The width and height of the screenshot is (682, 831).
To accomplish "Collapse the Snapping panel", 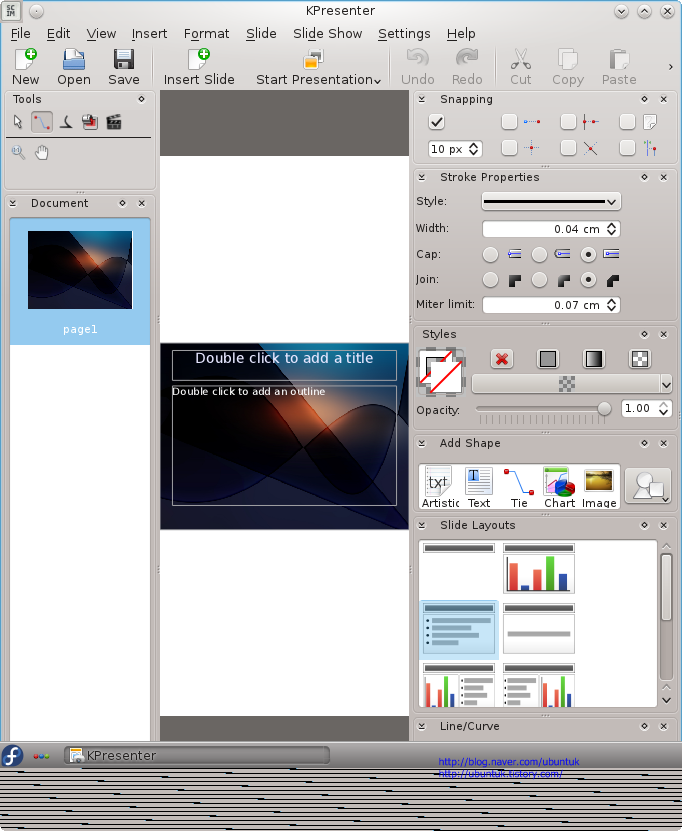I will tap(422, 99).
